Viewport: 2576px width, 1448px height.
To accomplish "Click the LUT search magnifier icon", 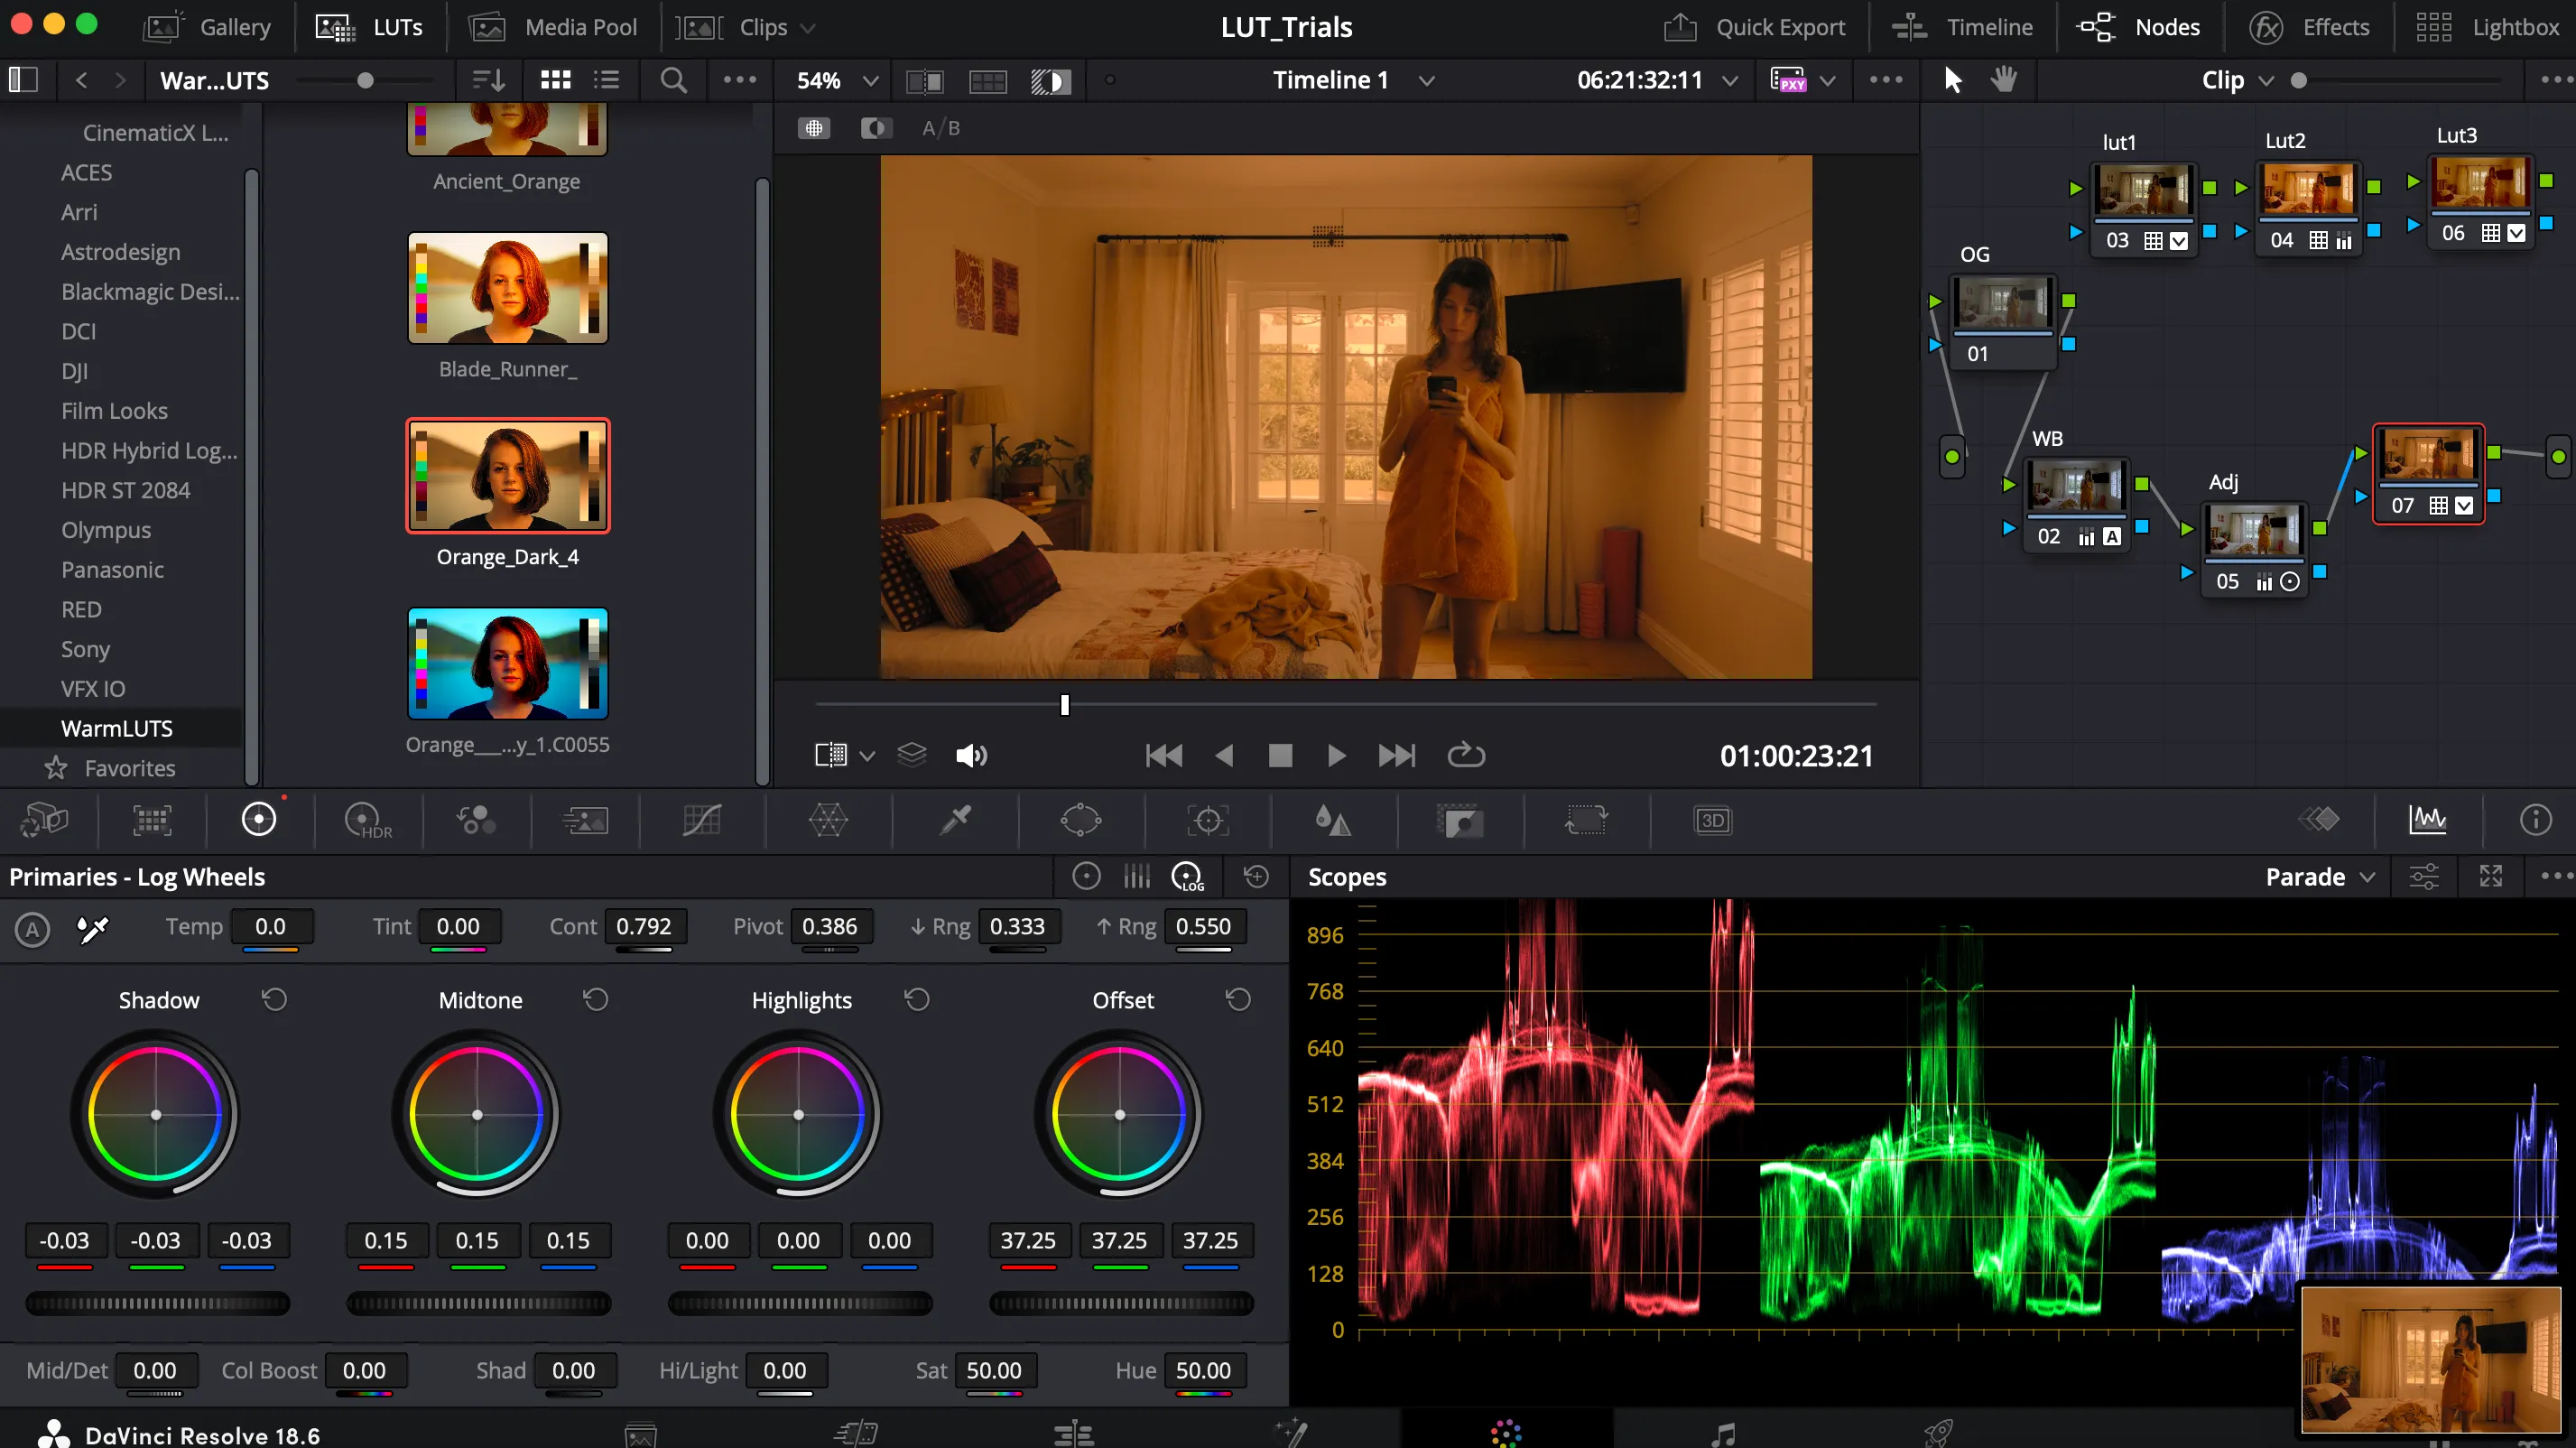I will (x=674, y=80).
